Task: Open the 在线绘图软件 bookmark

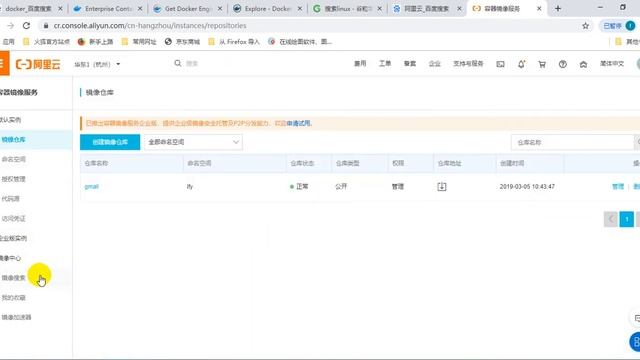Action: pyautogui.click(x=300, y=42)
